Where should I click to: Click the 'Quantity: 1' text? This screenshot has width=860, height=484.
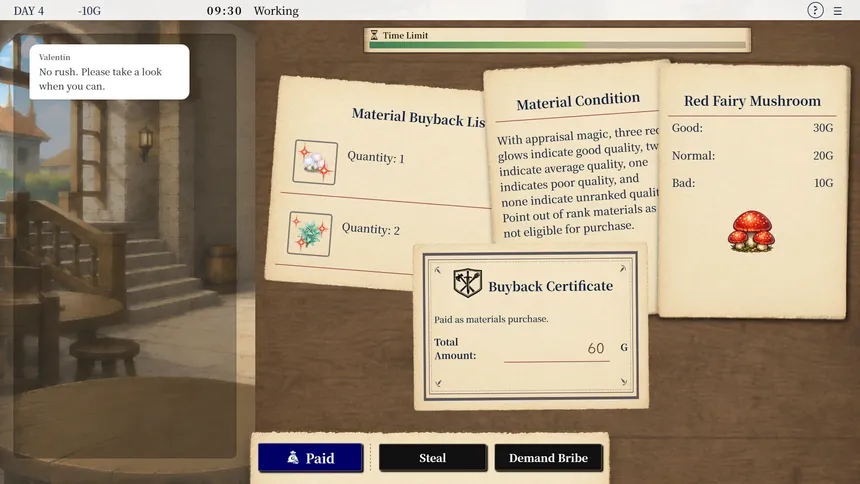[376, 157]
